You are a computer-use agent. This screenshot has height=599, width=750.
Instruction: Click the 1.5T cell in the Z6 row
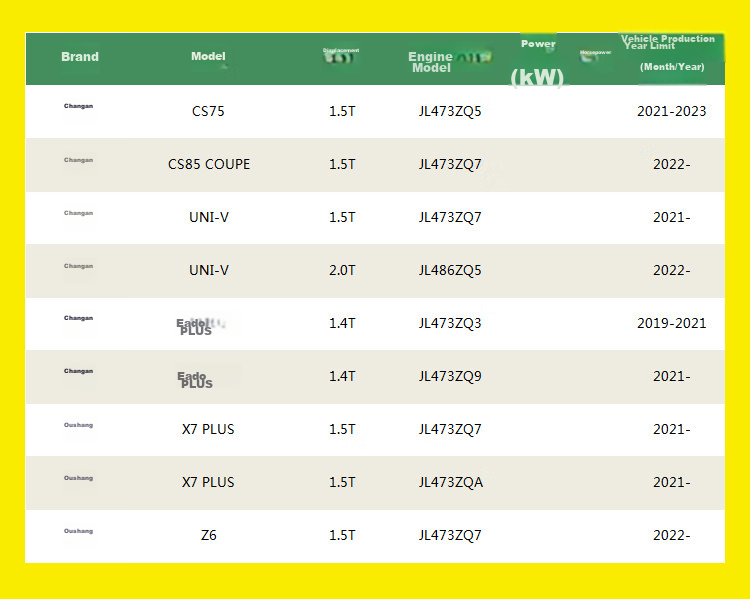(342, 535)
